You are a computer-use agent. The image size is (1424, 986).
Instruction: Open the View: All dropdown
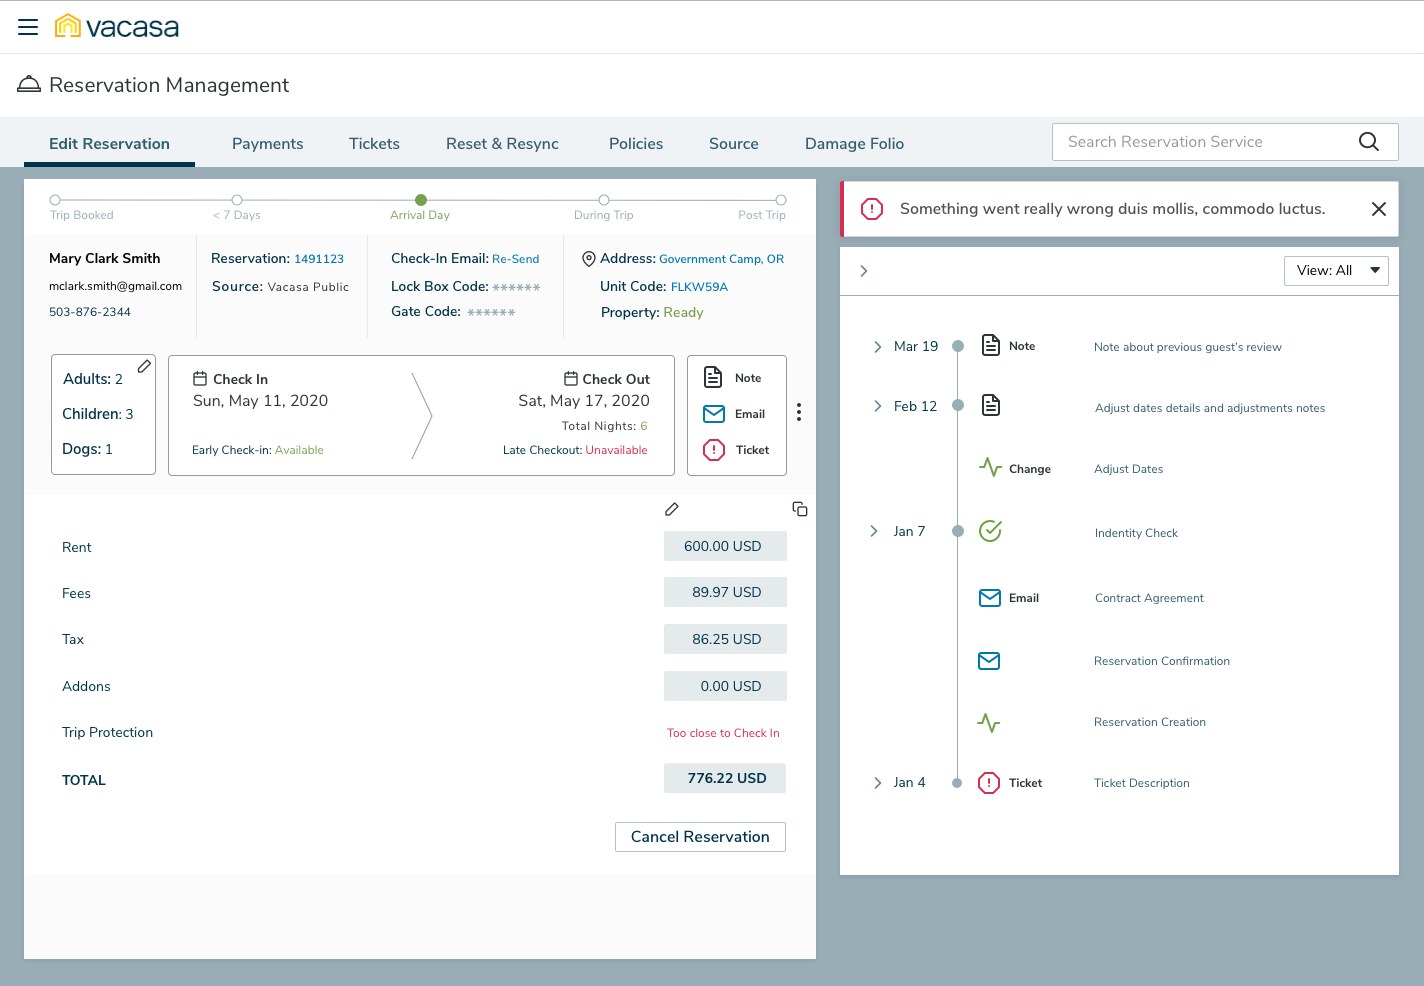pyautogui.click(x=1336, y=271)
